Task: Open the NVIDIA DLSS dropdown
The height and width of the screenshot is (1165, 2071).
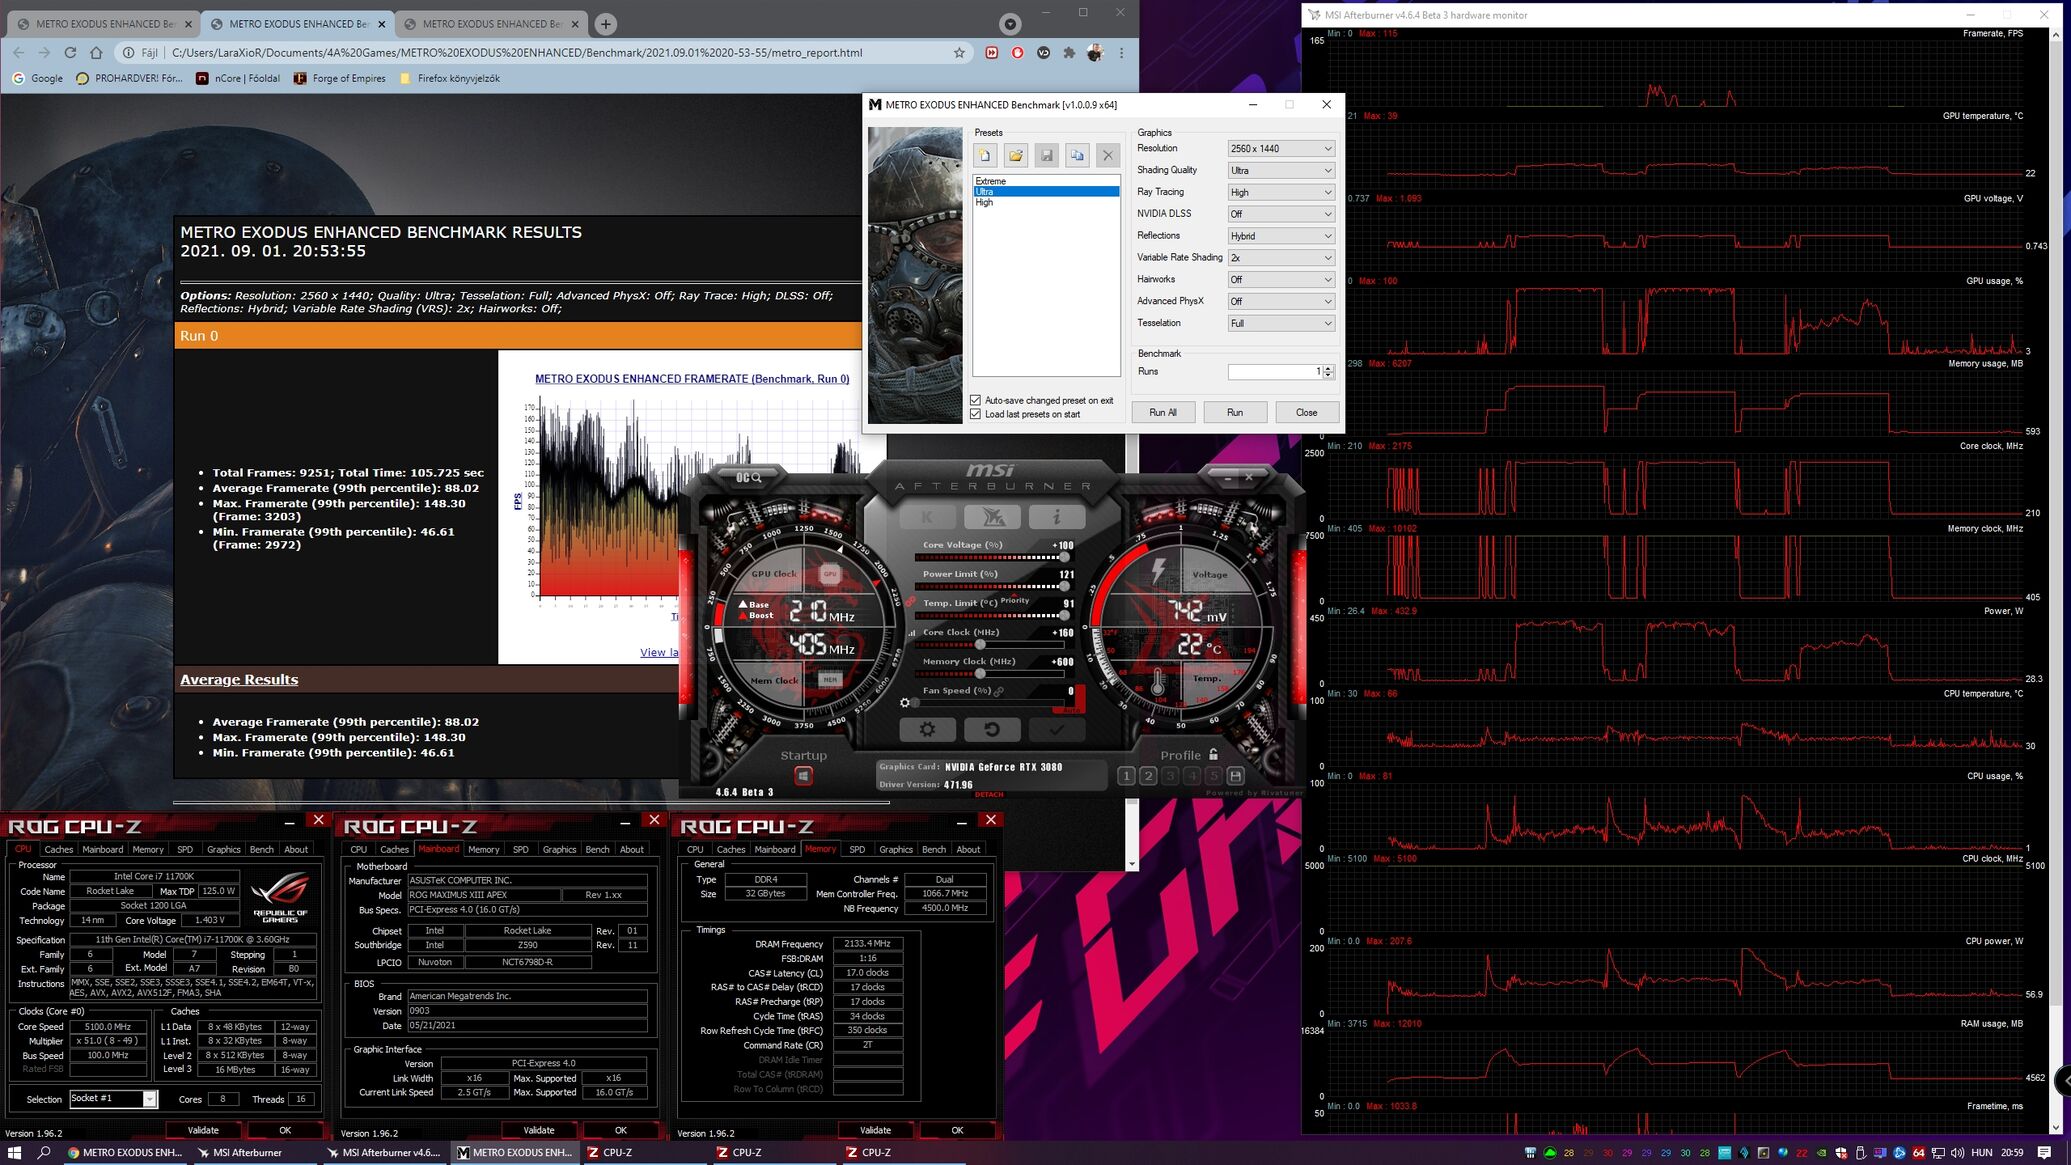Action: (x=1280, y=214)
